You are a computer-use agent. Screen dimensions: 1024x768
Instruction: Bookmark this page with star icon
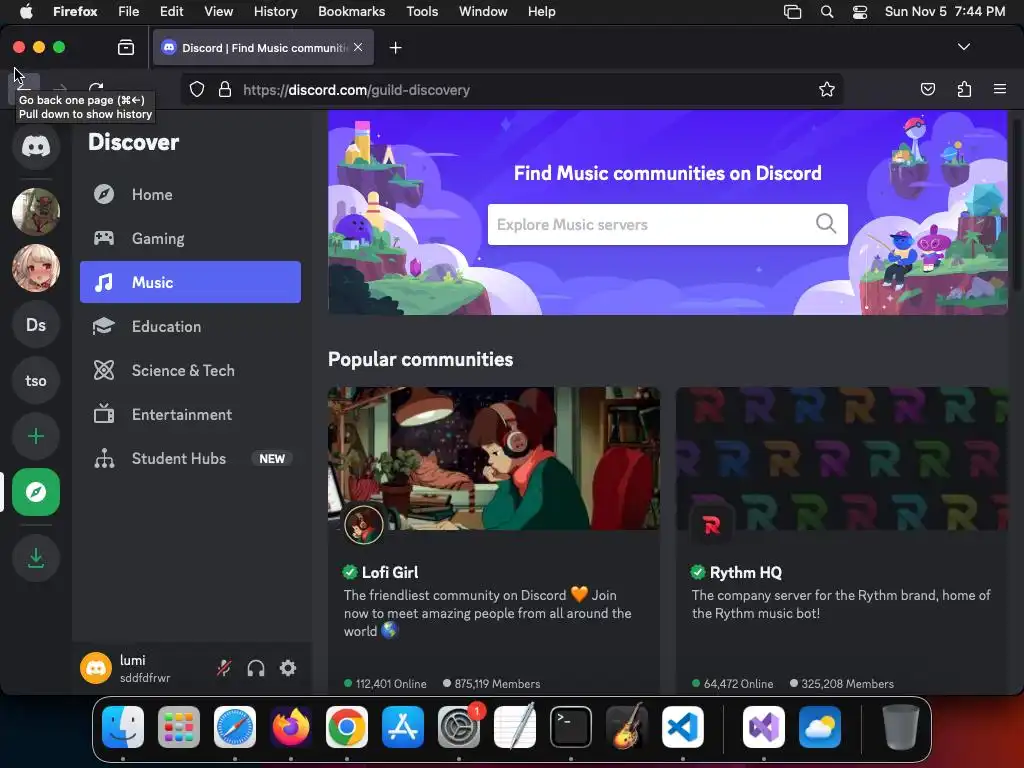[x=827, y=89]
